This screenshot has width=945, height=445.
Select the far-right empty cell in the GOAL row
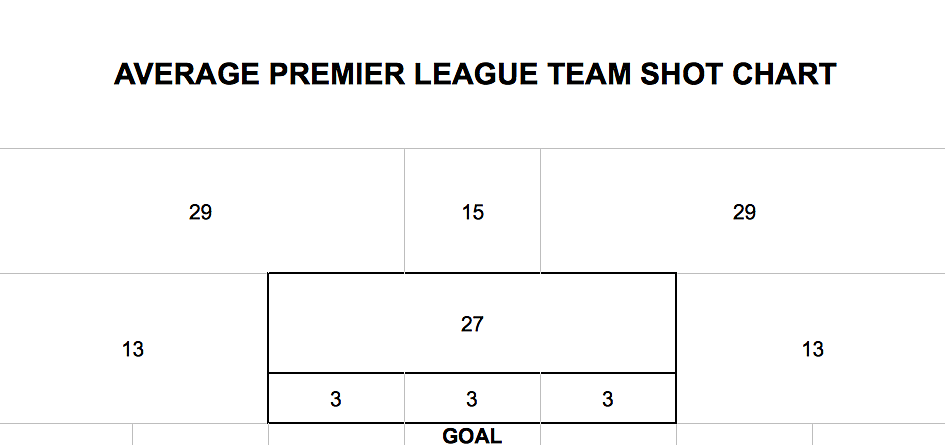pos(879,435)
